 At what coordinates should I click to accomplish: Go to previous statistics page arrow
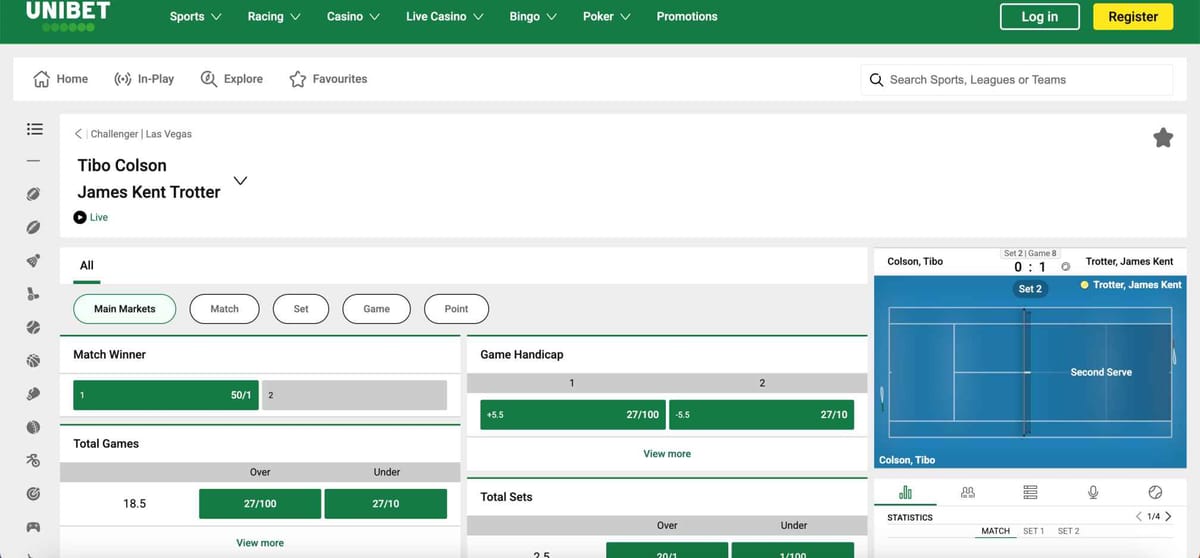pos(1139,517)
